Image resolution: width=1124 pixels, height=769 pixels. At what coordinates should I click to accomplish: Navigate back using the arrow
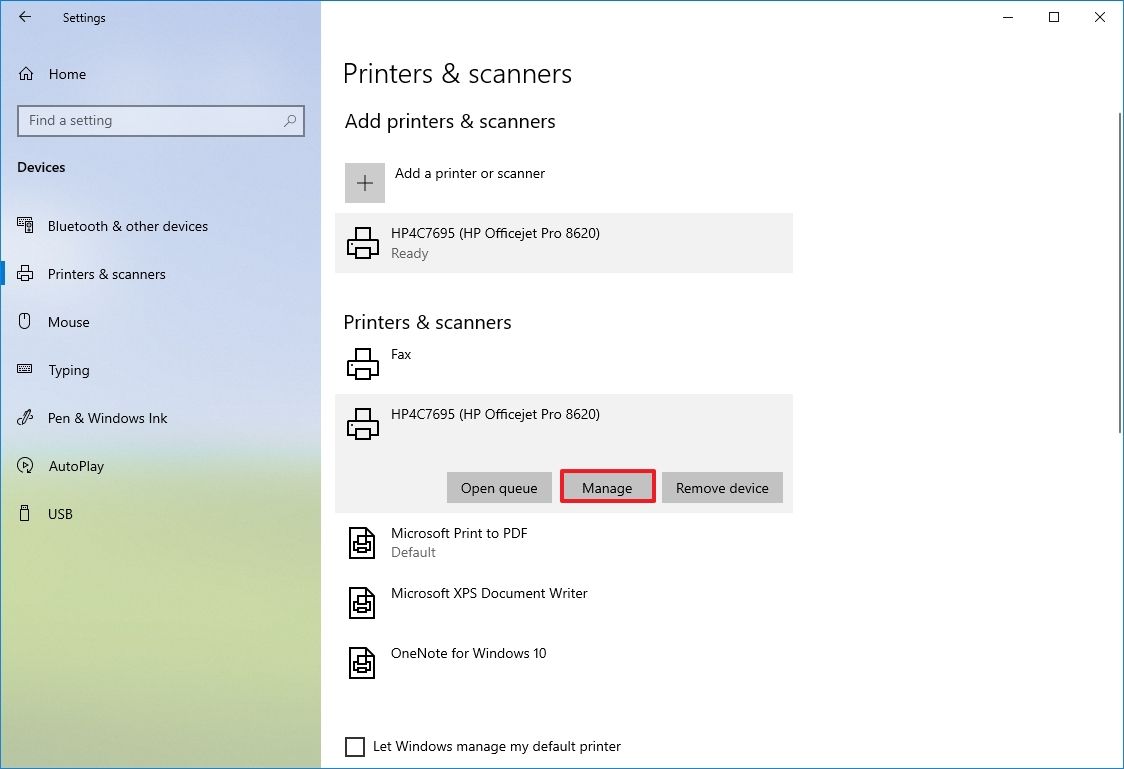pos(24,17)
